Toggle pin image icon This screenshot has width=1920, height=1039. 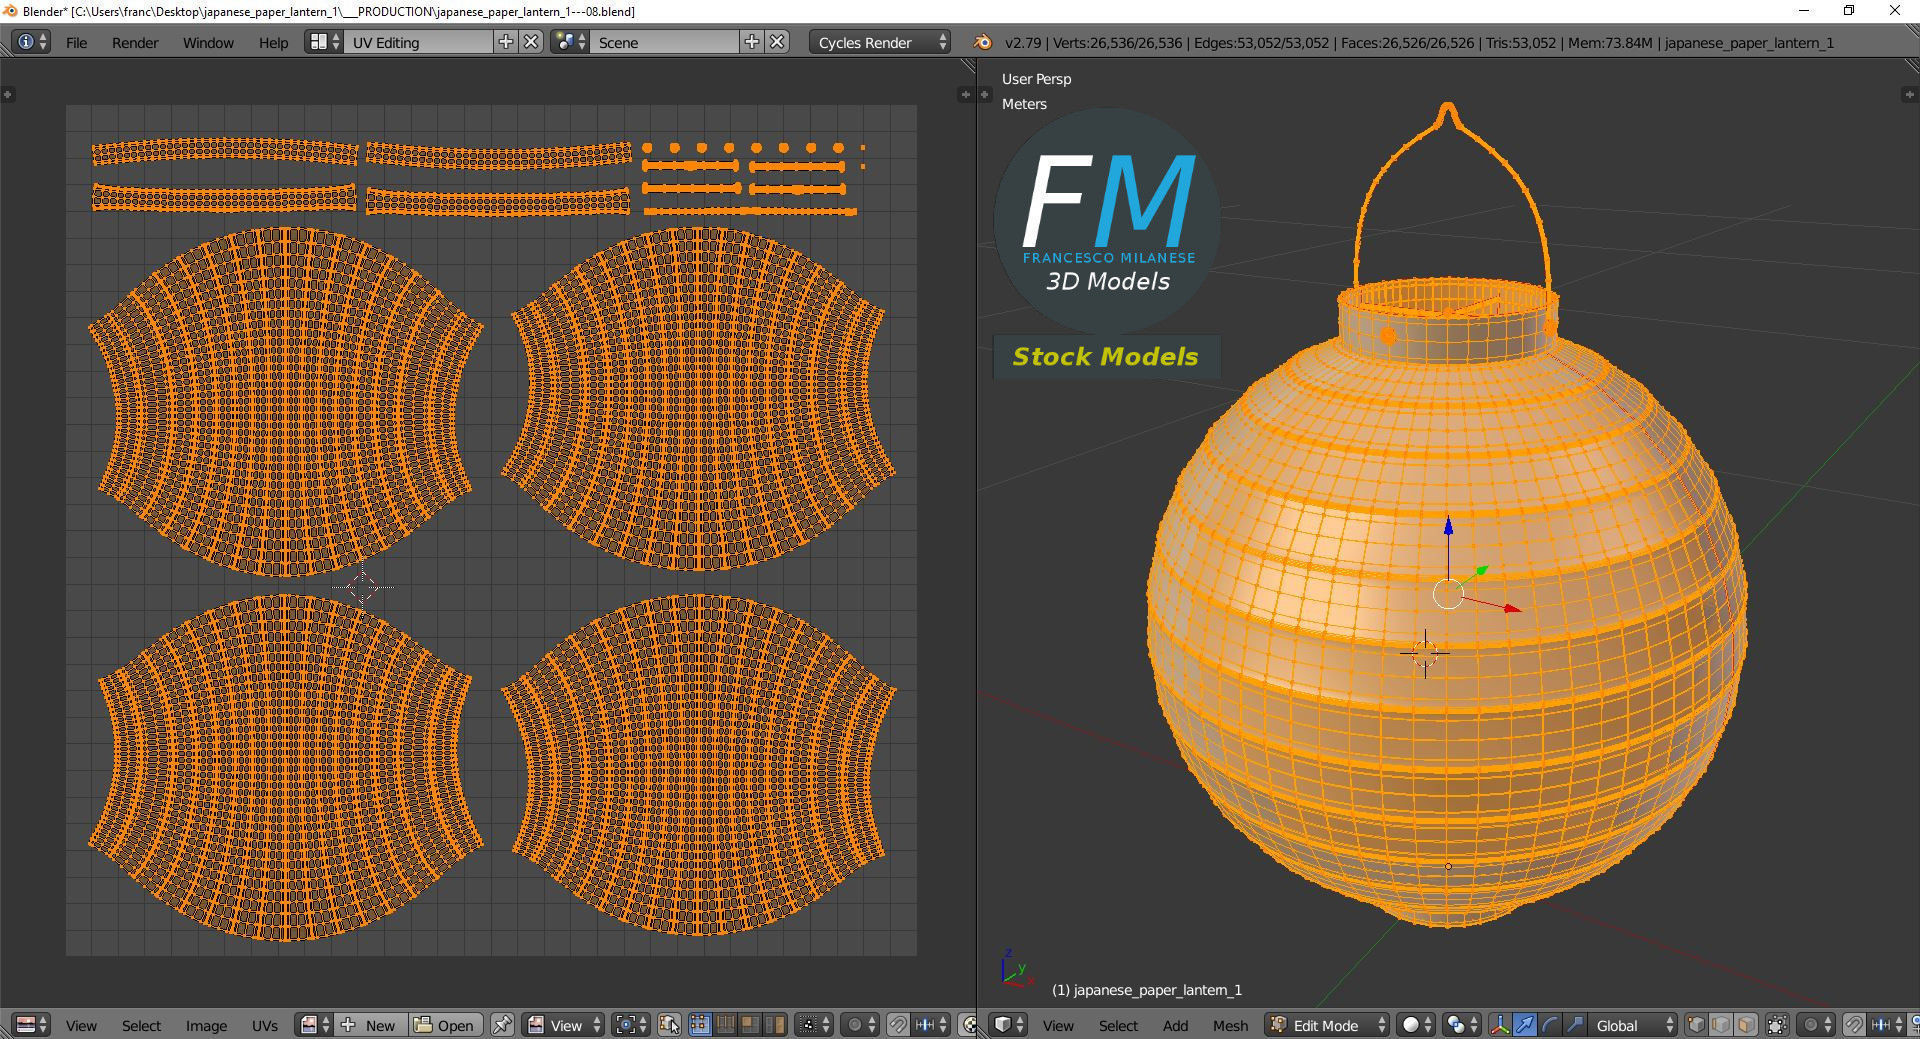tap(502, 1025)
